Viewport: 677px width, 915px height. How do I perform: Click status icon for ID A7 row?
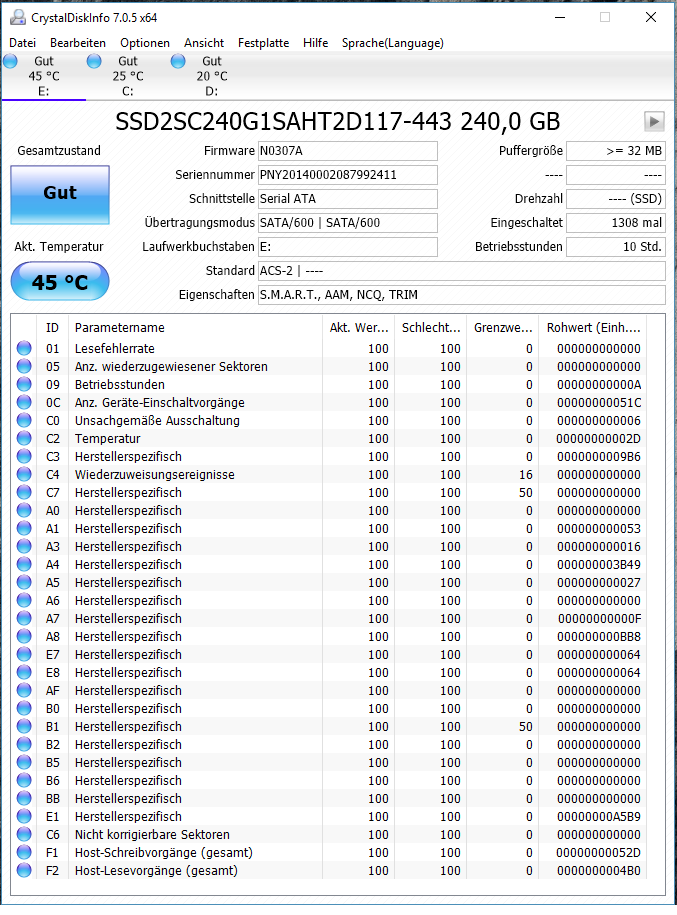(24, 618)
